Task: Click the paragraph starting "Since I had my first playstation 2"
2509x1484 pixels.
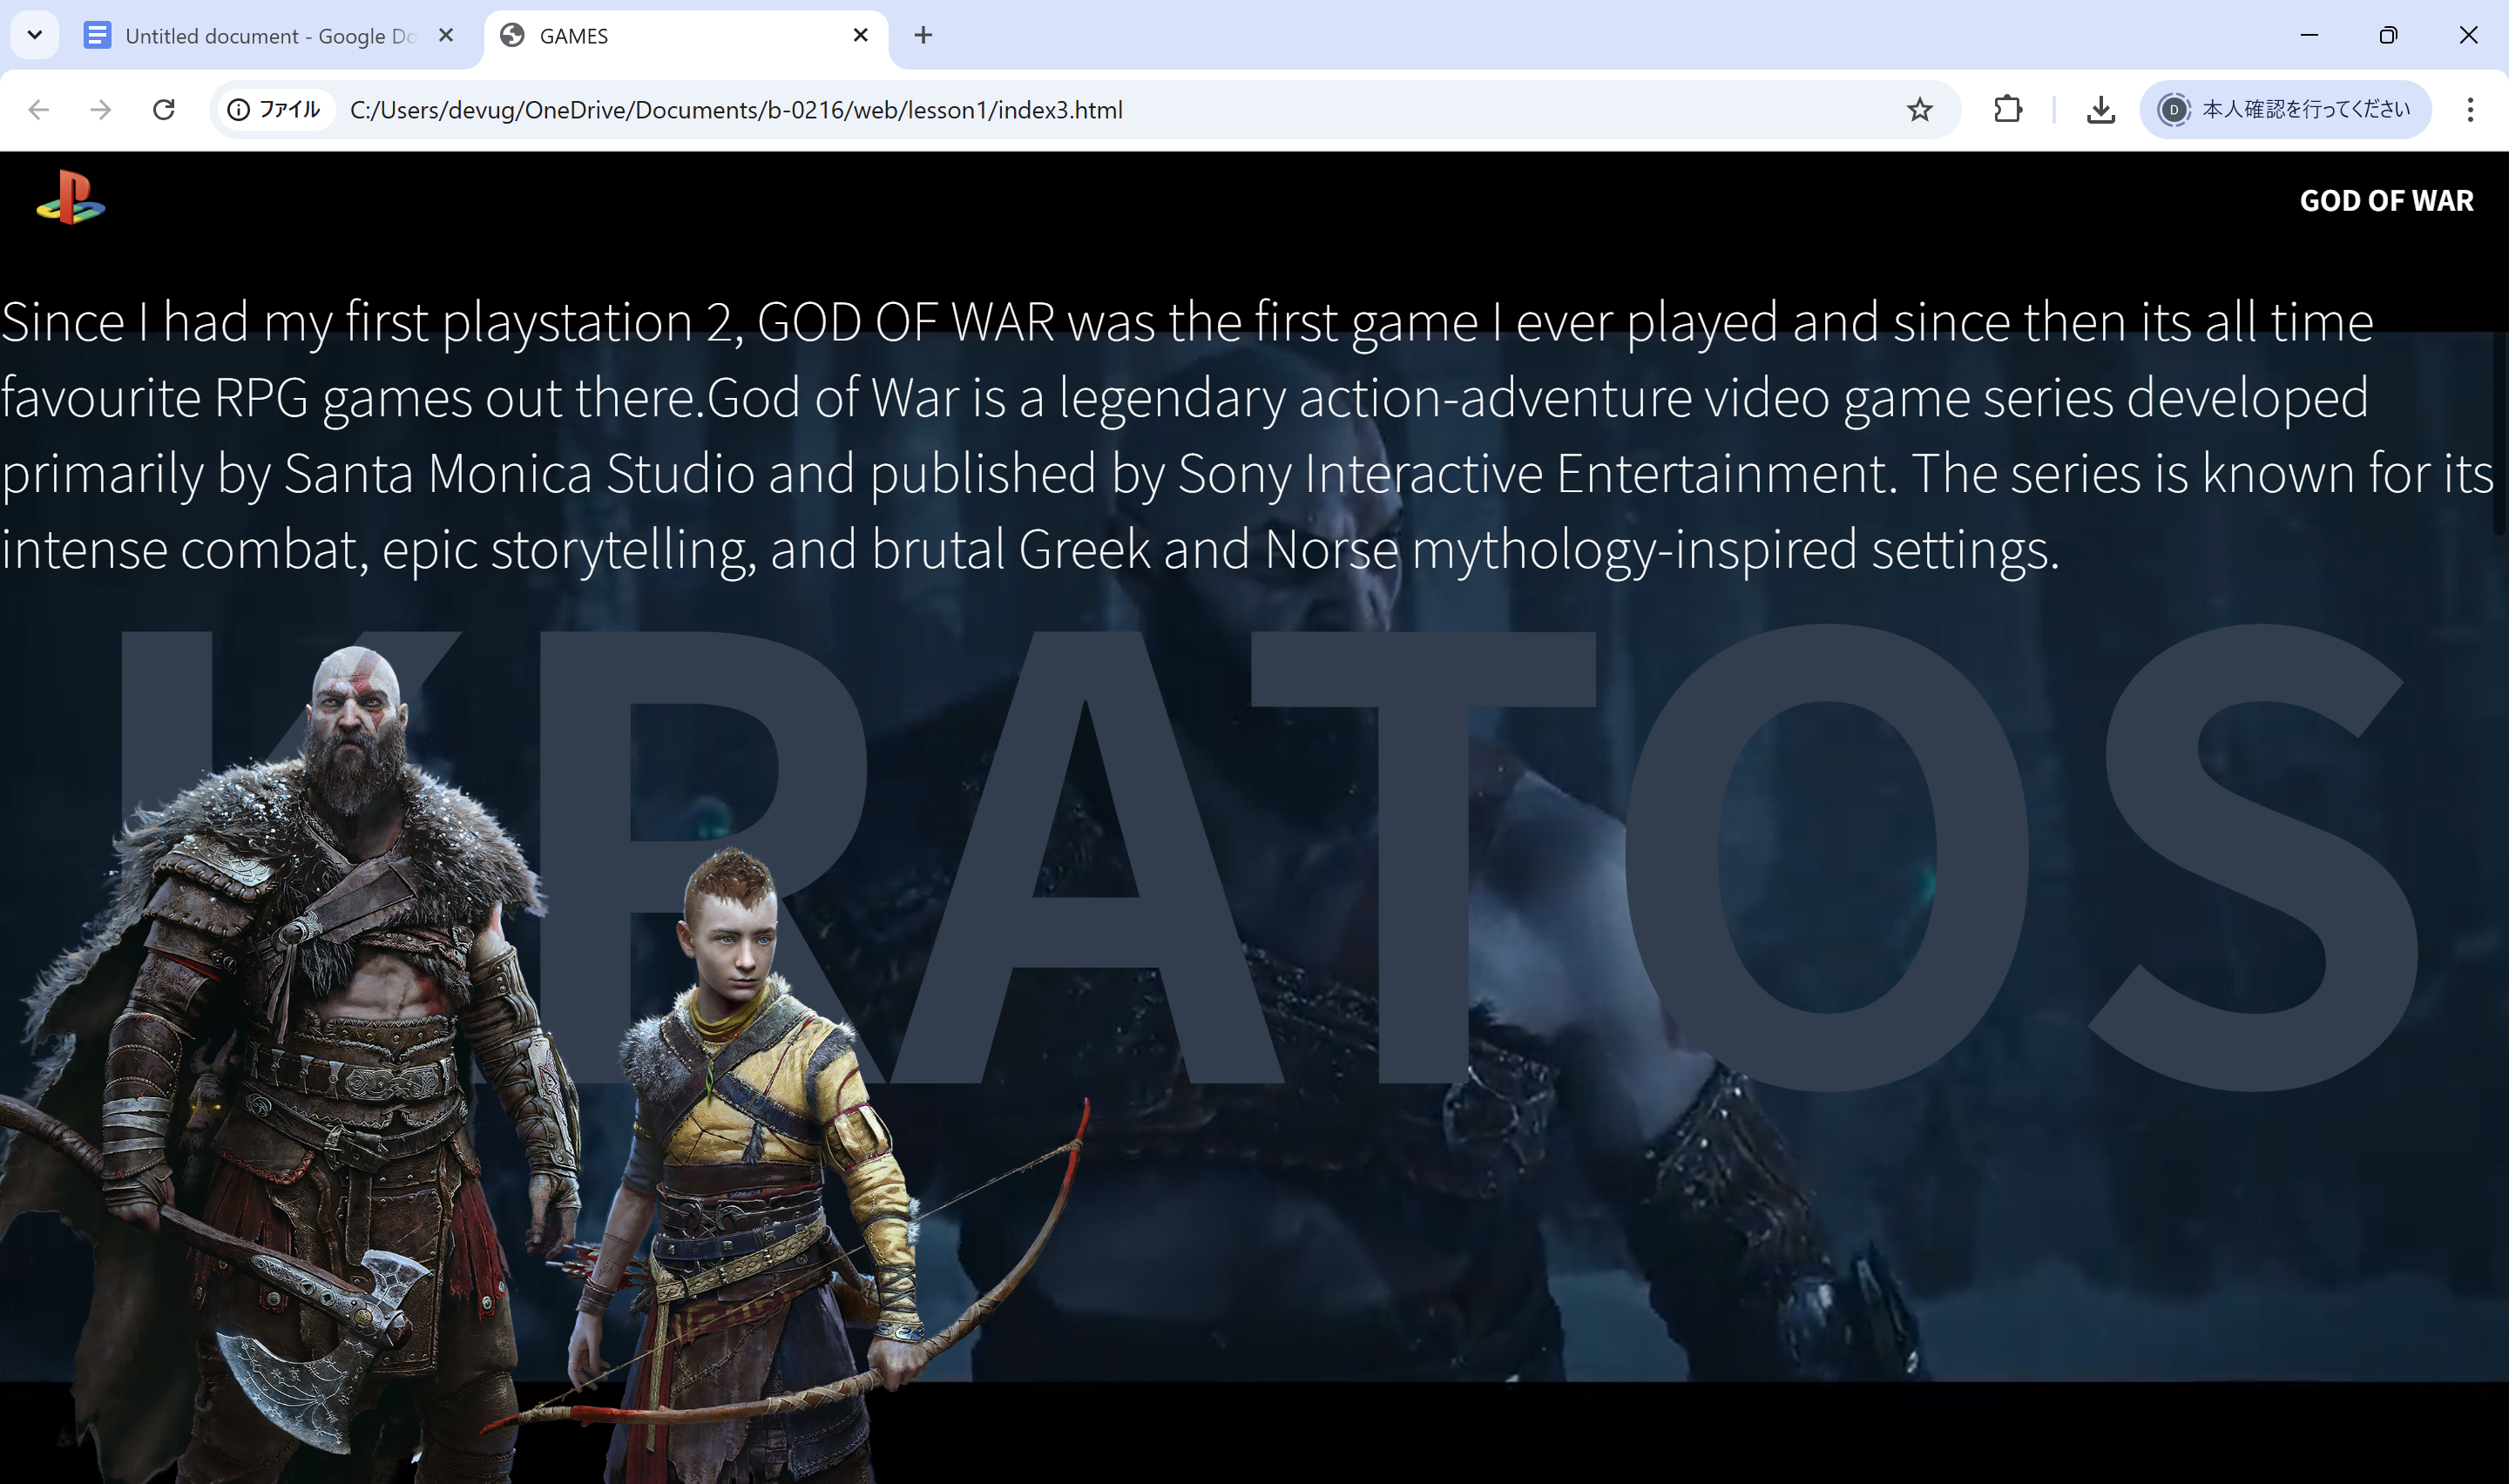Action: pos(1247,435)
